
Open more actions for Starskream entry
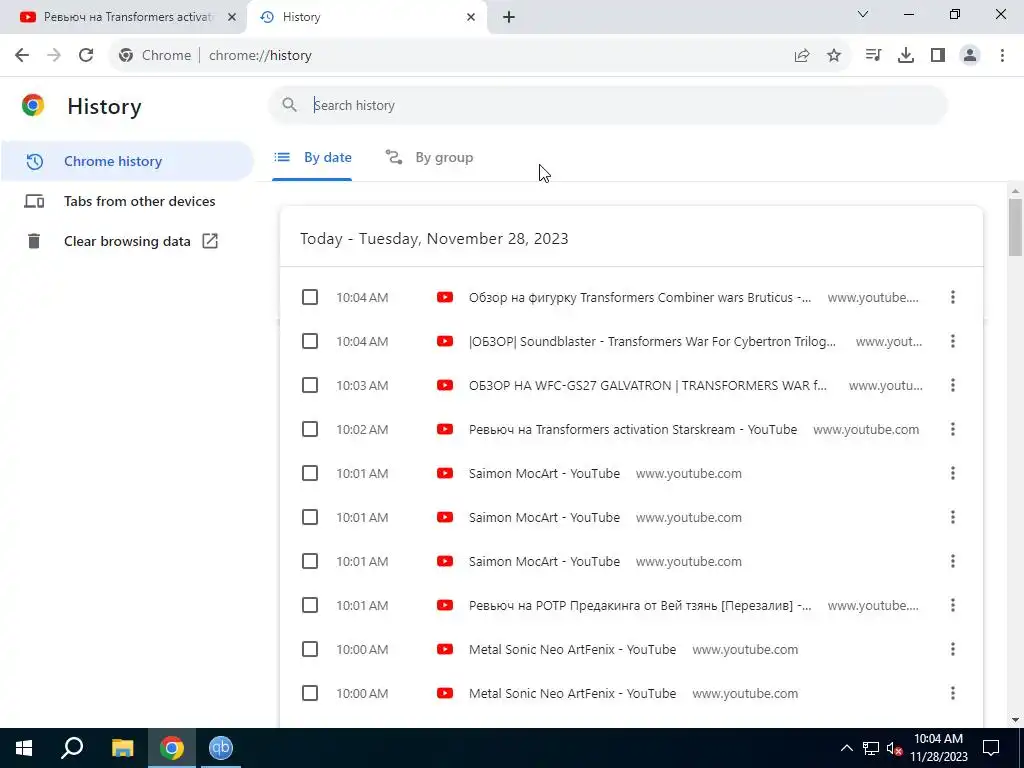[x=953, y=429]
